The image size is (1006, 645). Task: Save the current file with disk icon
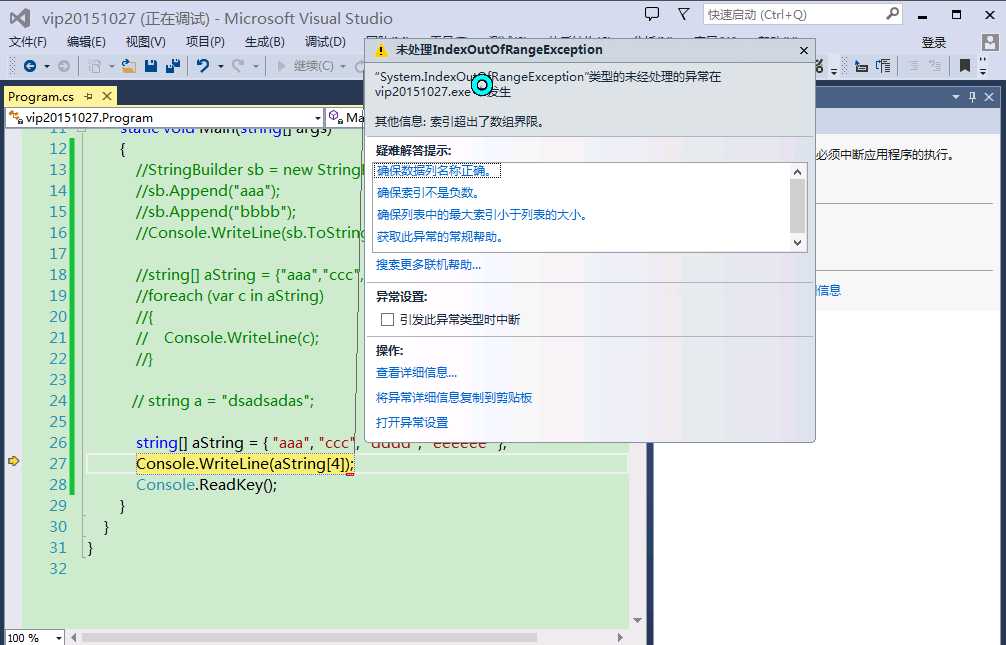pos(151,65)
